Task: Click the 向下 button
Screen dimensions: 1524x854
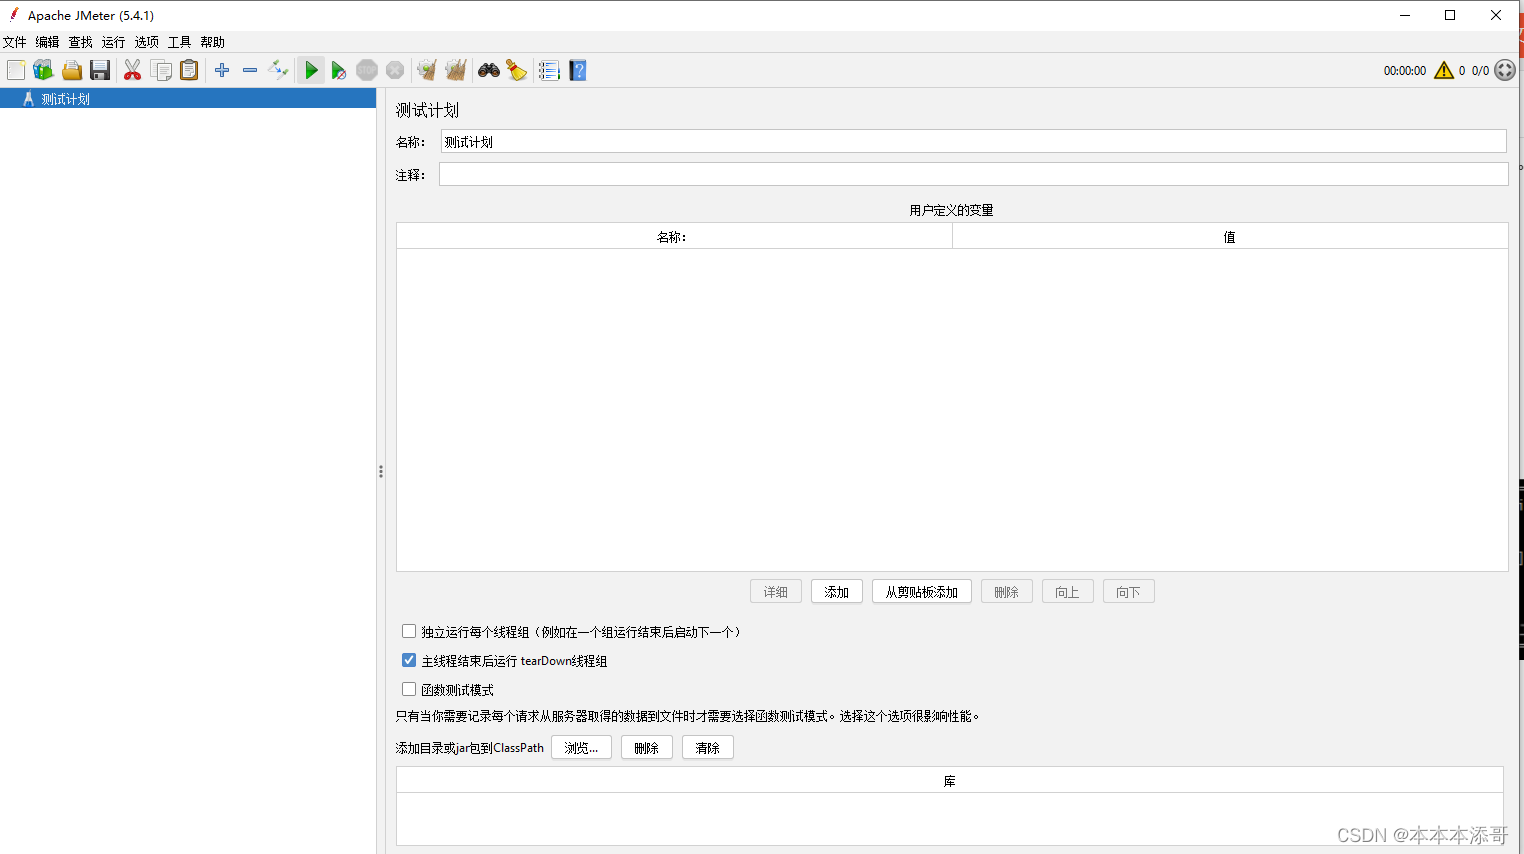Action: pos(1129,592)
